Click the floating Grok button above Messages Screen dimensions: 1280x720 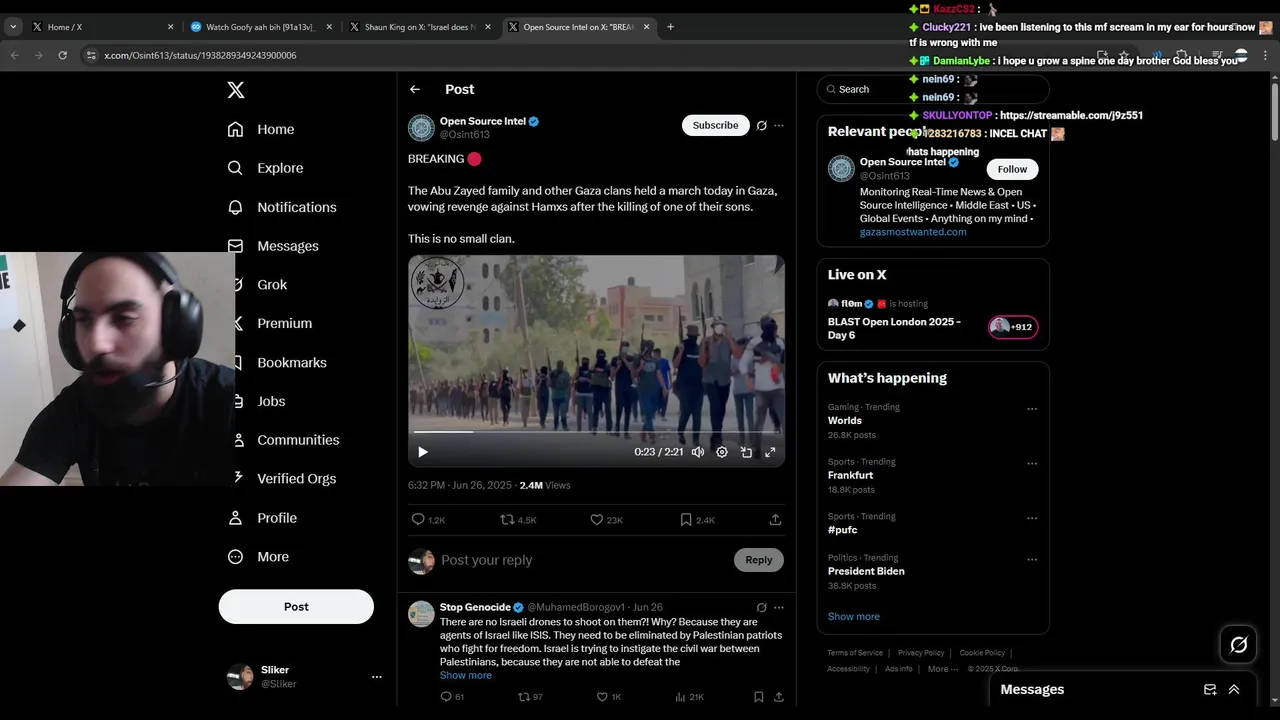pos(1239,645)
